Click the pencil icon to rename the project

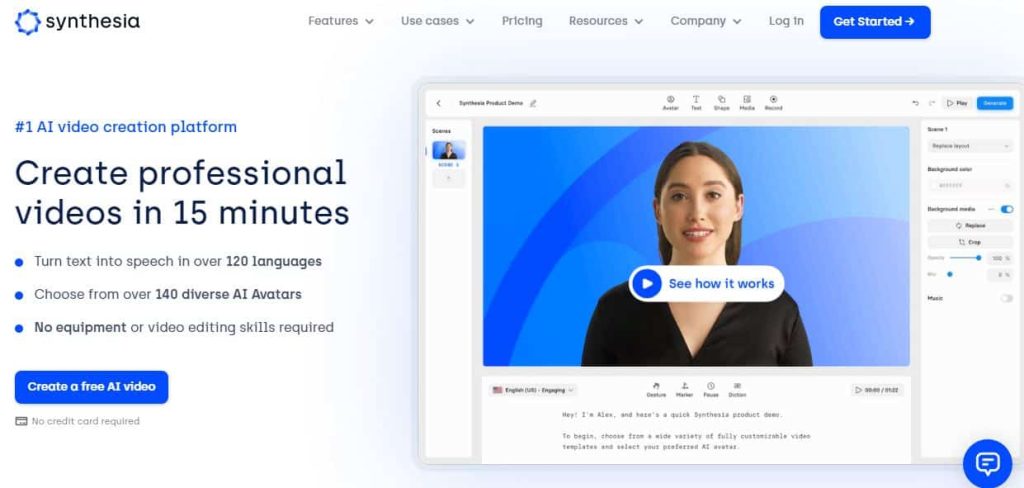(x=533, y=103)
